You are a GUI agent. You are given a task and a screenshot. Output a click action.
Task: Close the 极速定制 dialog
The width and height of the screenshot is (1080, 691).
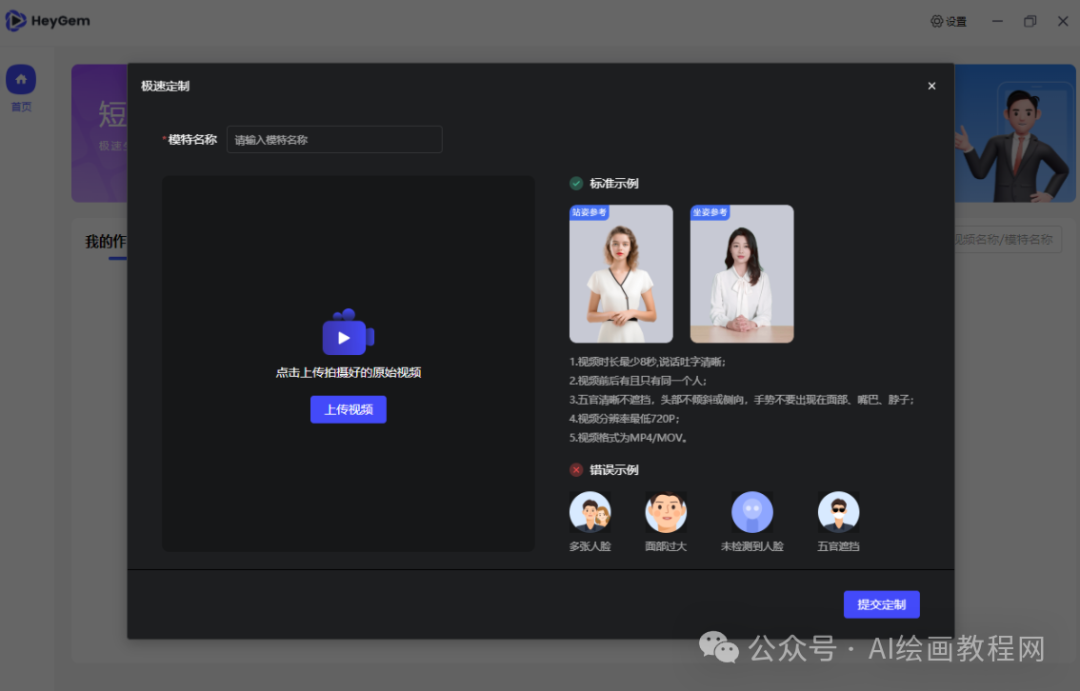(931, 86)
